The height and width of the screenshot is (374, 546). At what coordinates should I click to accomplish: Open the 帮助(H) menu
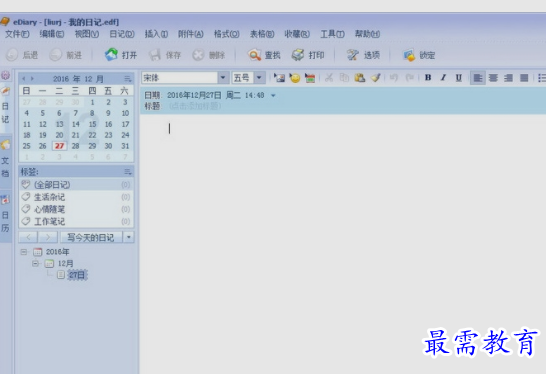pyautogui.click(x=367, y=34)
